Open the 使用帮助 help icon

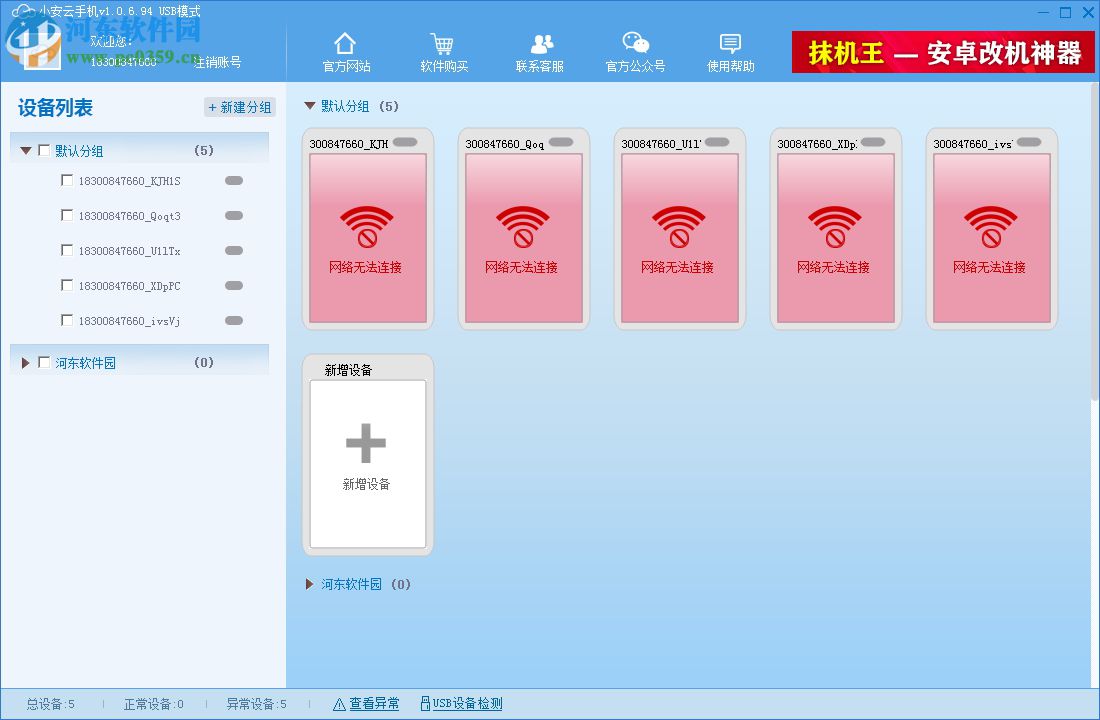tap(729, 42)
